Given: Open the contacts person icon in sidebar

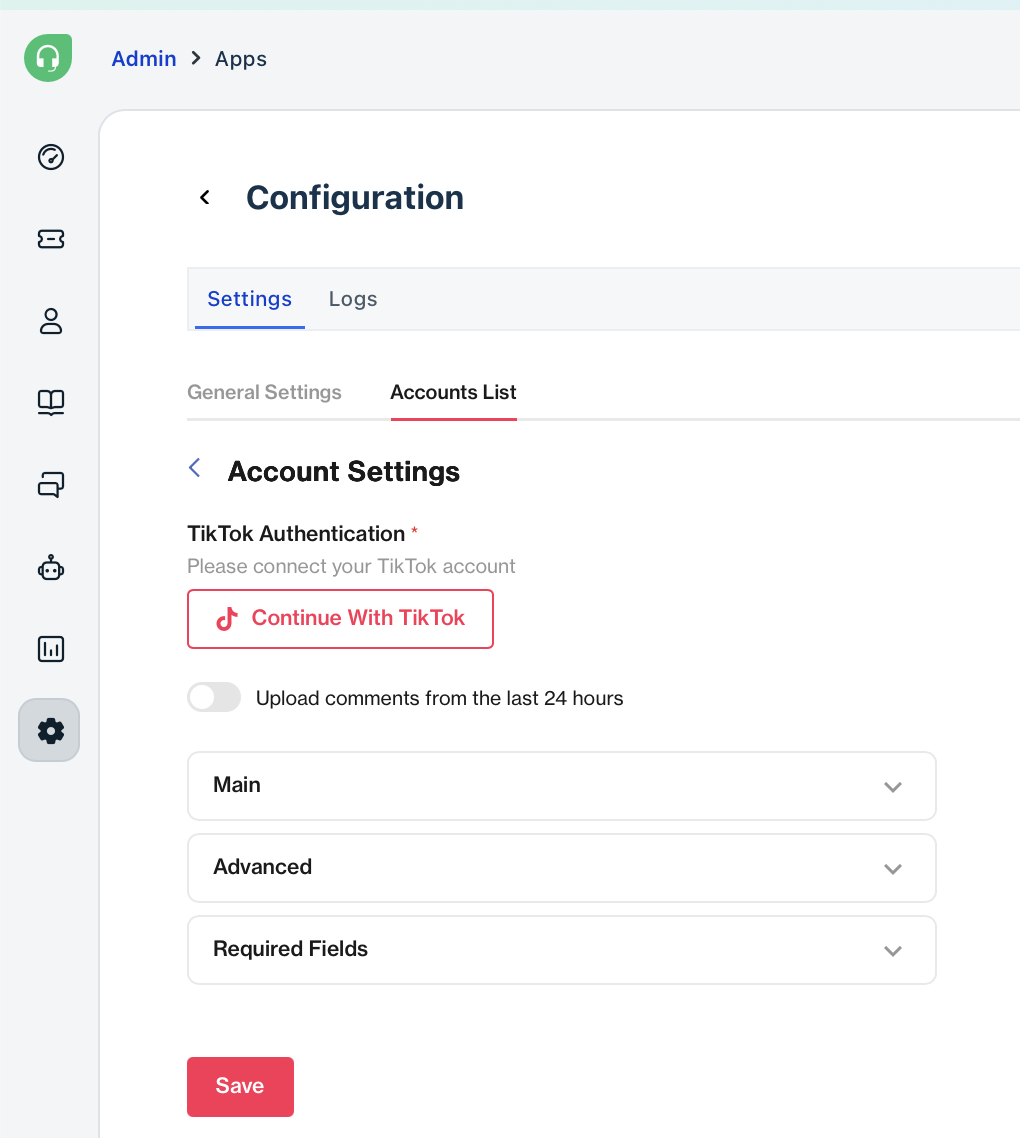Looking at the screenshot, I should click(x=51, y=321).
